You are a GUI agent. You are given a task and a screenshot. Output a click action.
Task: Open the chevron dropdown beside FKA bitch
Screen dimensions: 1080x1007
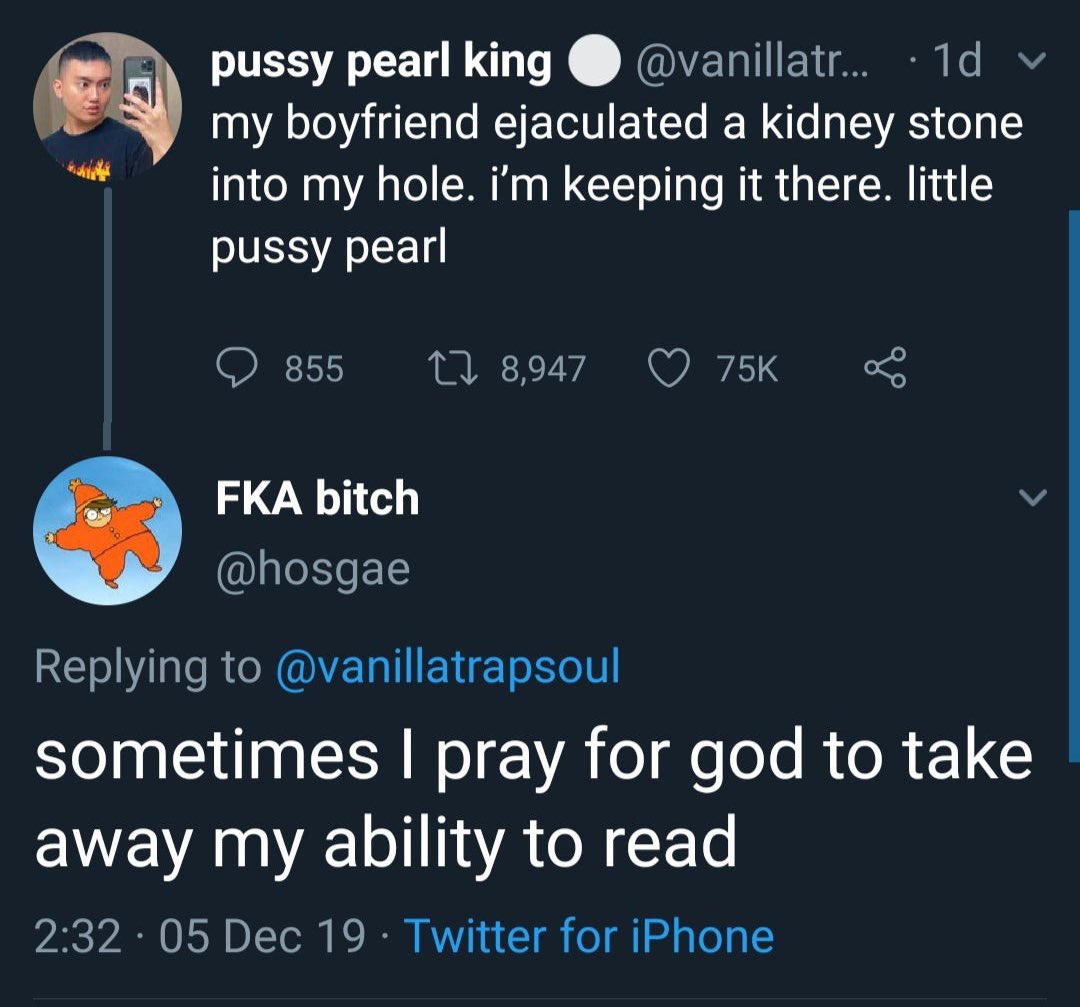pos(1034,497)
